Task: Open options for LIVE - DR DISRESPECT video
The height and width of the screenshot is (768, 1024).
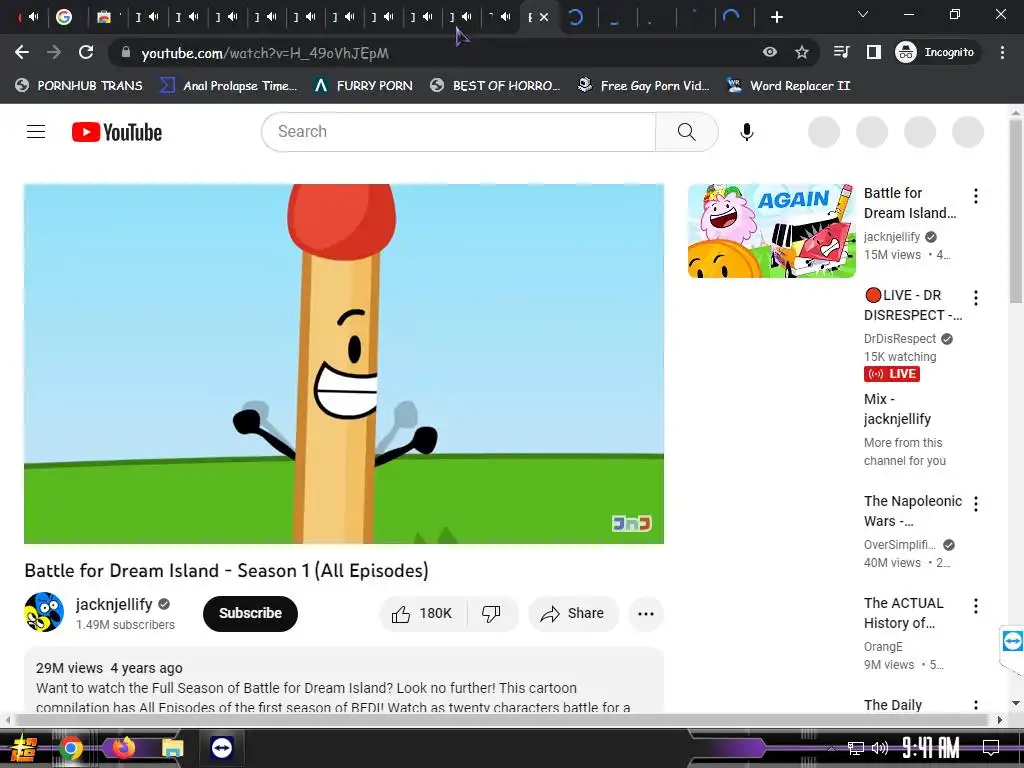Action: pos(976,298)
